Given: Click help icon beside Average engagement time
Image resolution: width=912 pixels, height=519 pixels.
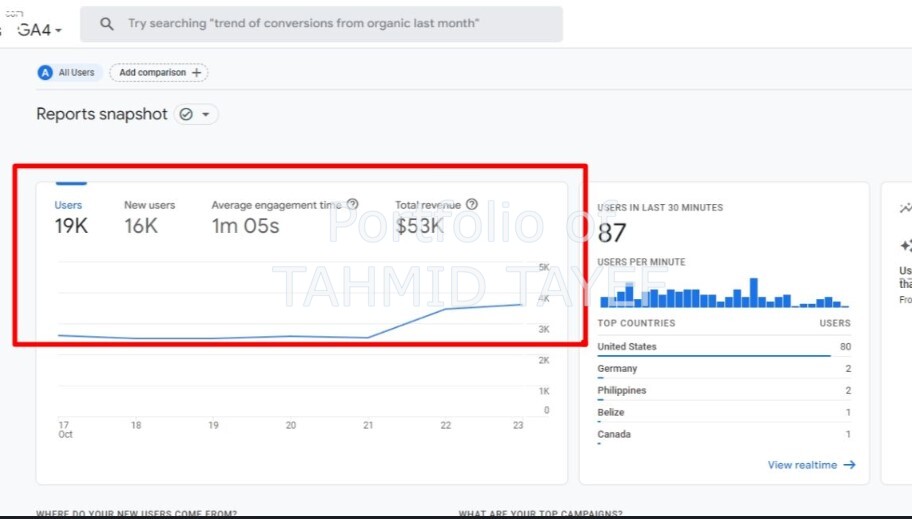Looking at the screenshot, I should click(x=352, y=204).
